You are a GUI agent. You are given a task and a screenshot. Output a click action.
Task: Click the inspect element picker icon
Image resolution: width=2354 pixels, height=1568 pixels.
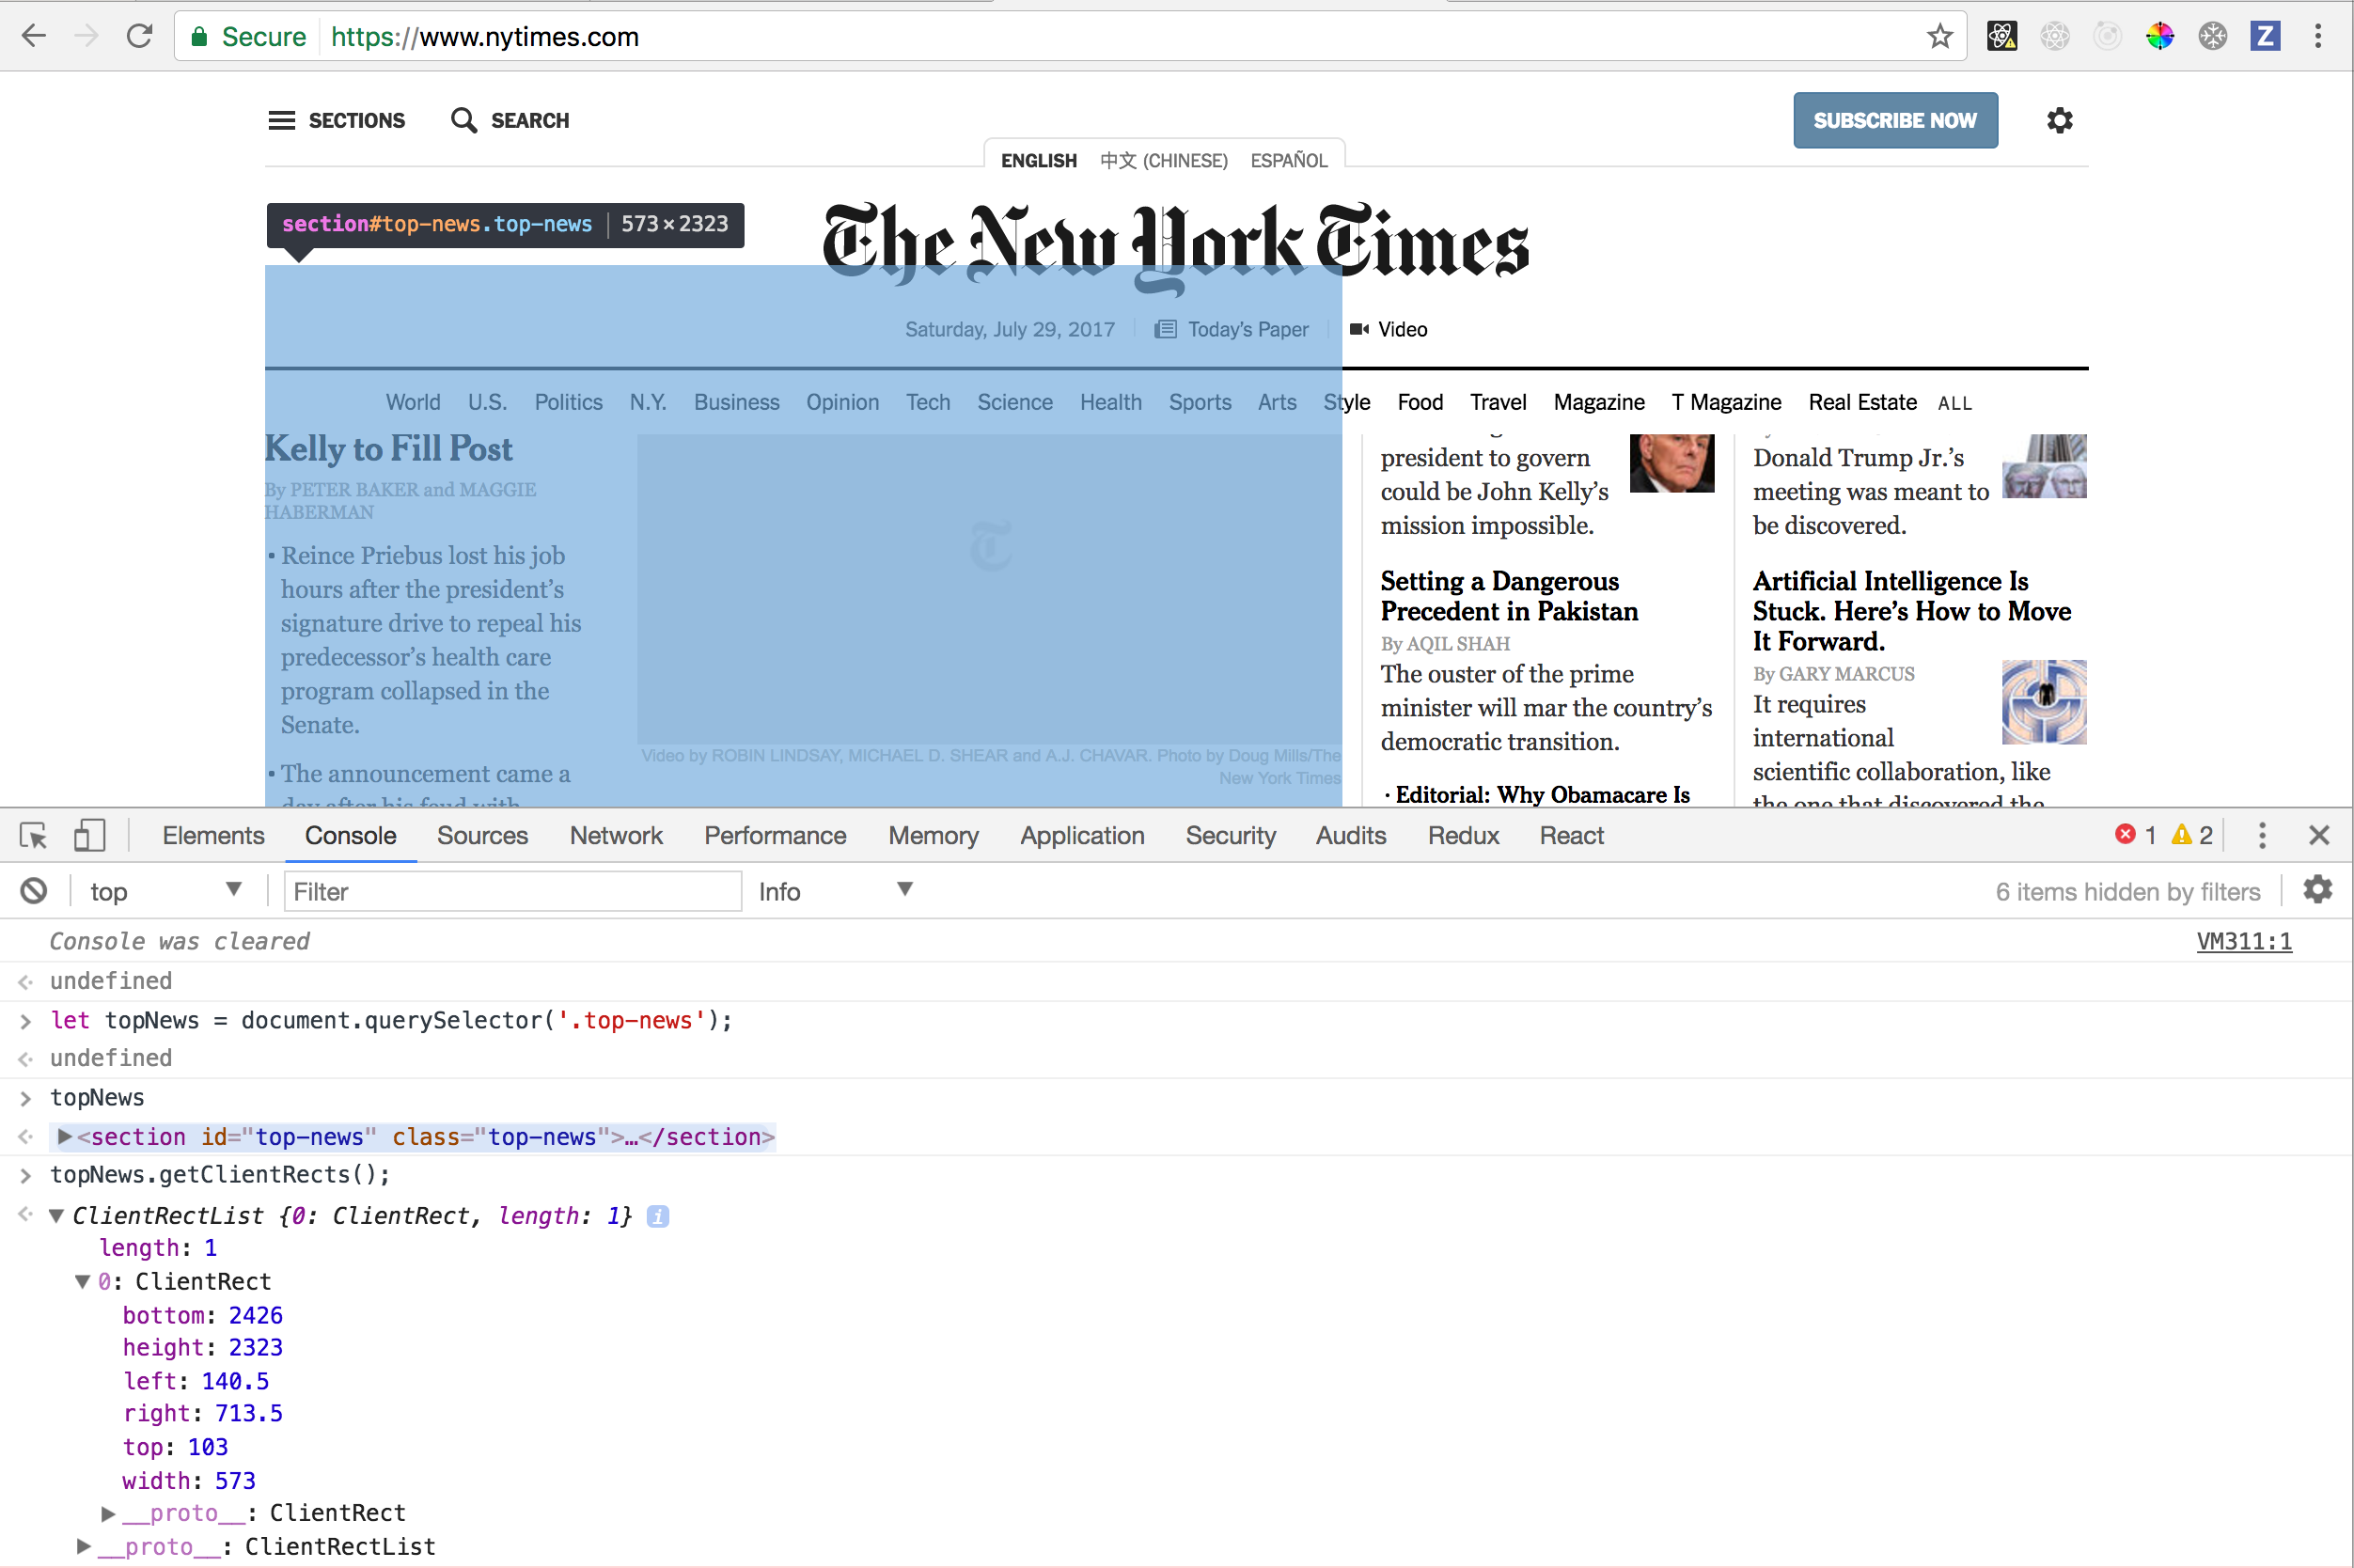coord(33,835)
